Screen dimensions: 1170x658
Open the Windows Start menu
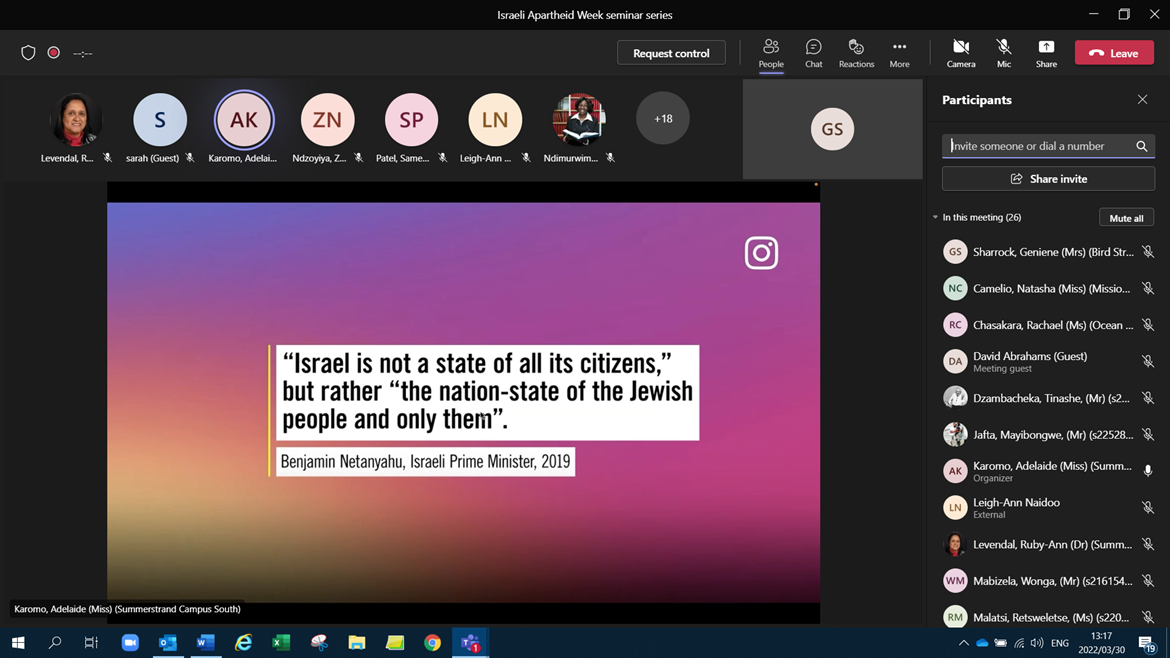pos(18,642)
